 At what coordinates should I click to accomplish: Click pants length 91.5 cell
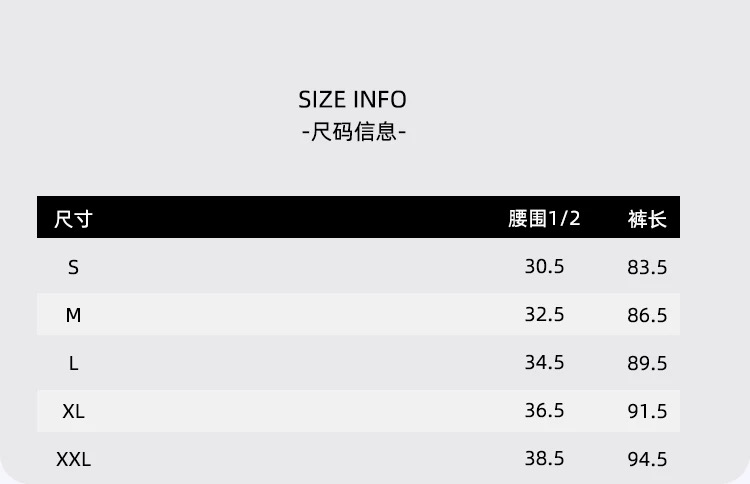(647, 412)
